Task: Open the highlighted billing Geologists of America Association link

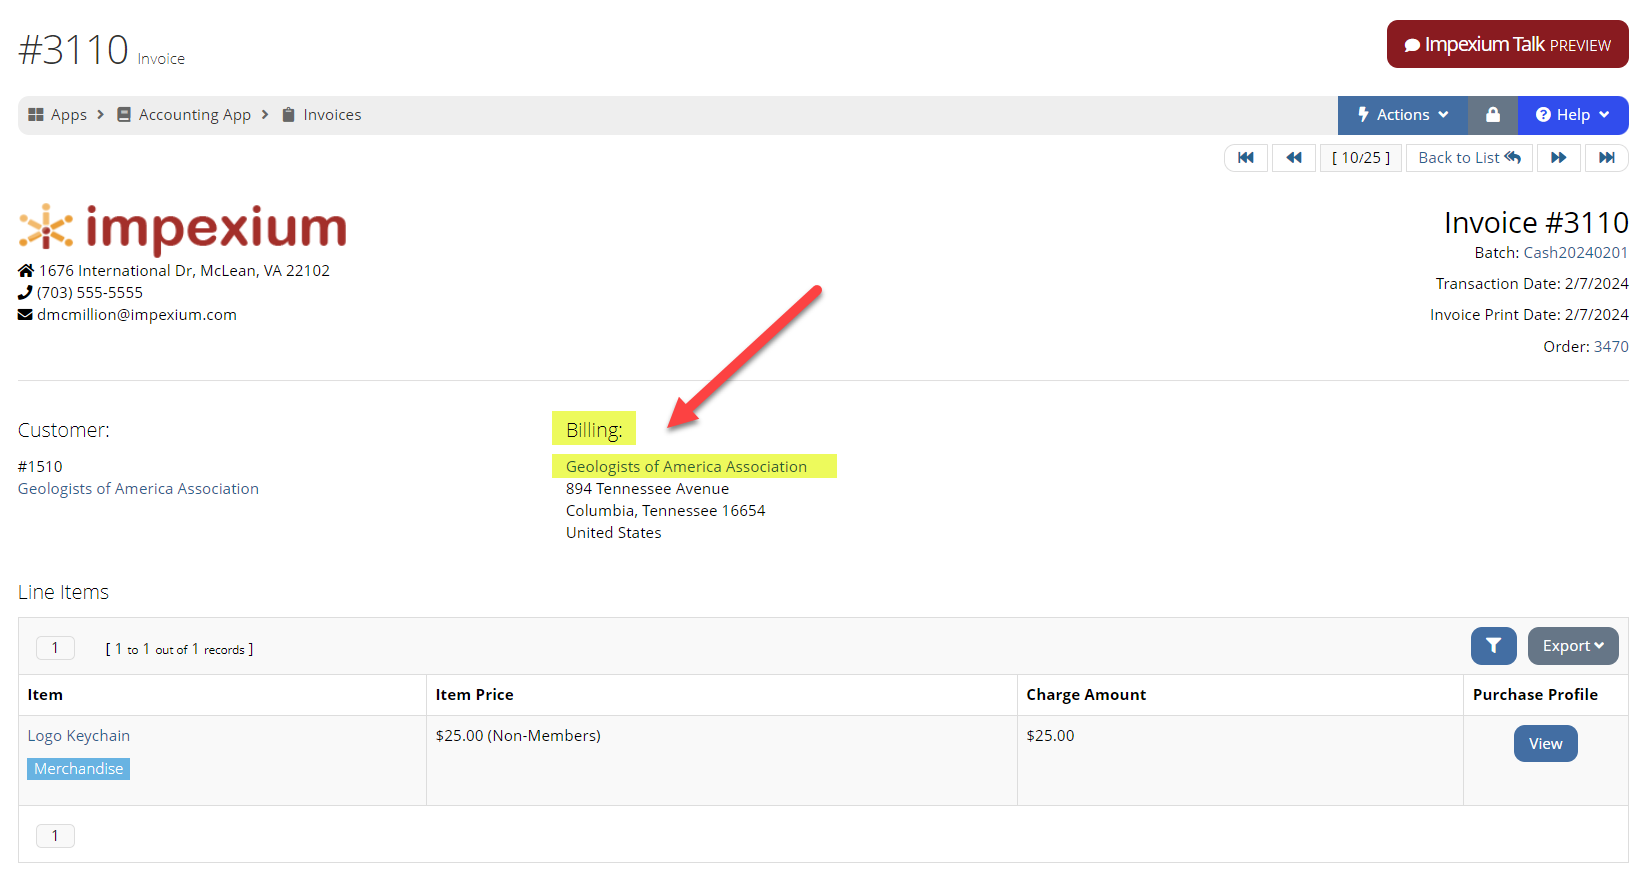Action: (686, 467)
